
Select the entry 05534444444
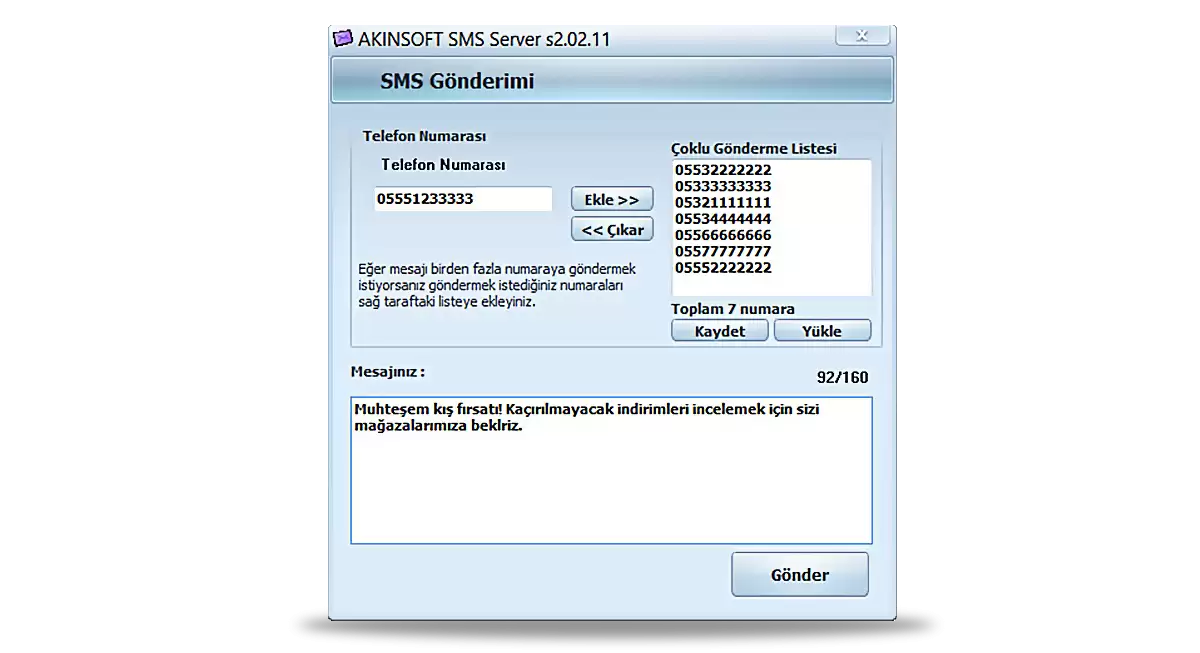point(721,219)
